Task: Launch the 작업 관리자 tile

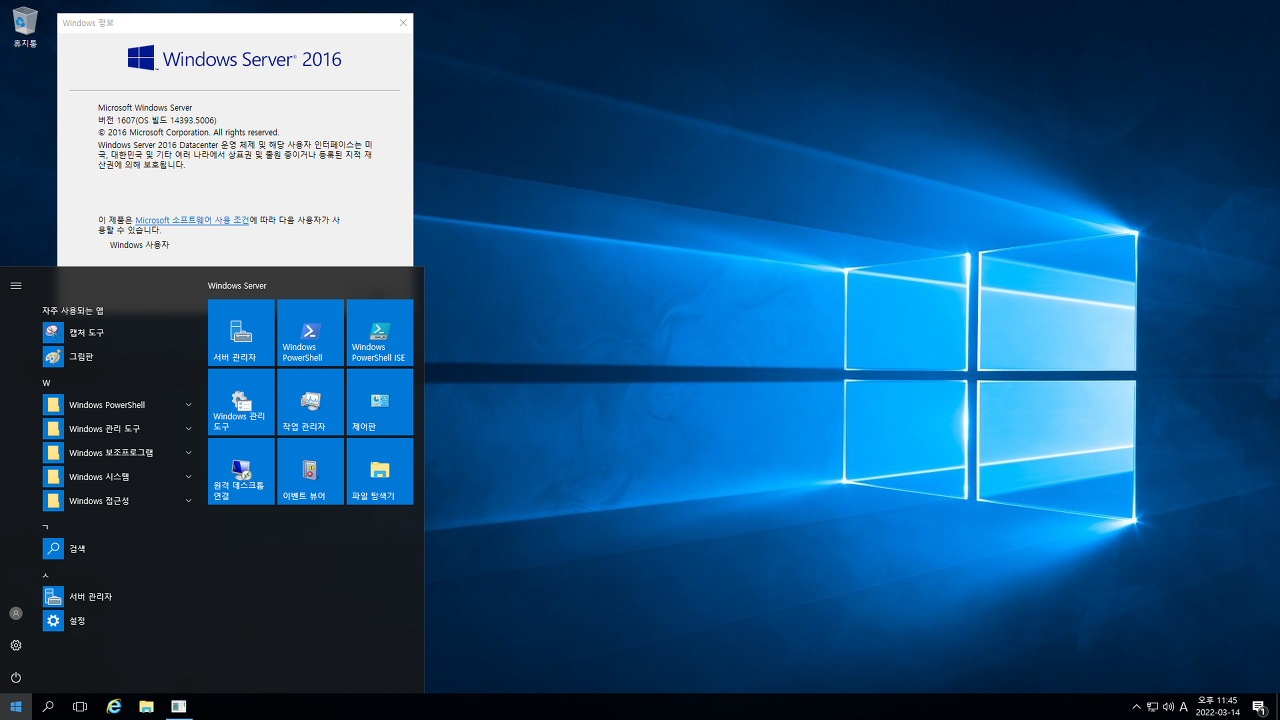Action: tap(310, 402)
